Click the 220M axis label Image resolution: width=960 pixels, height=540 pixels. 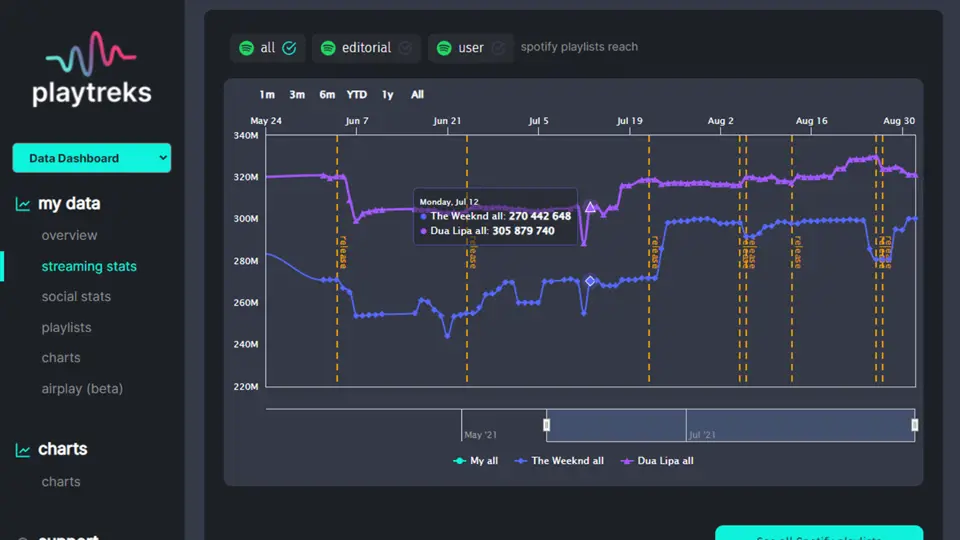[246, 386]
